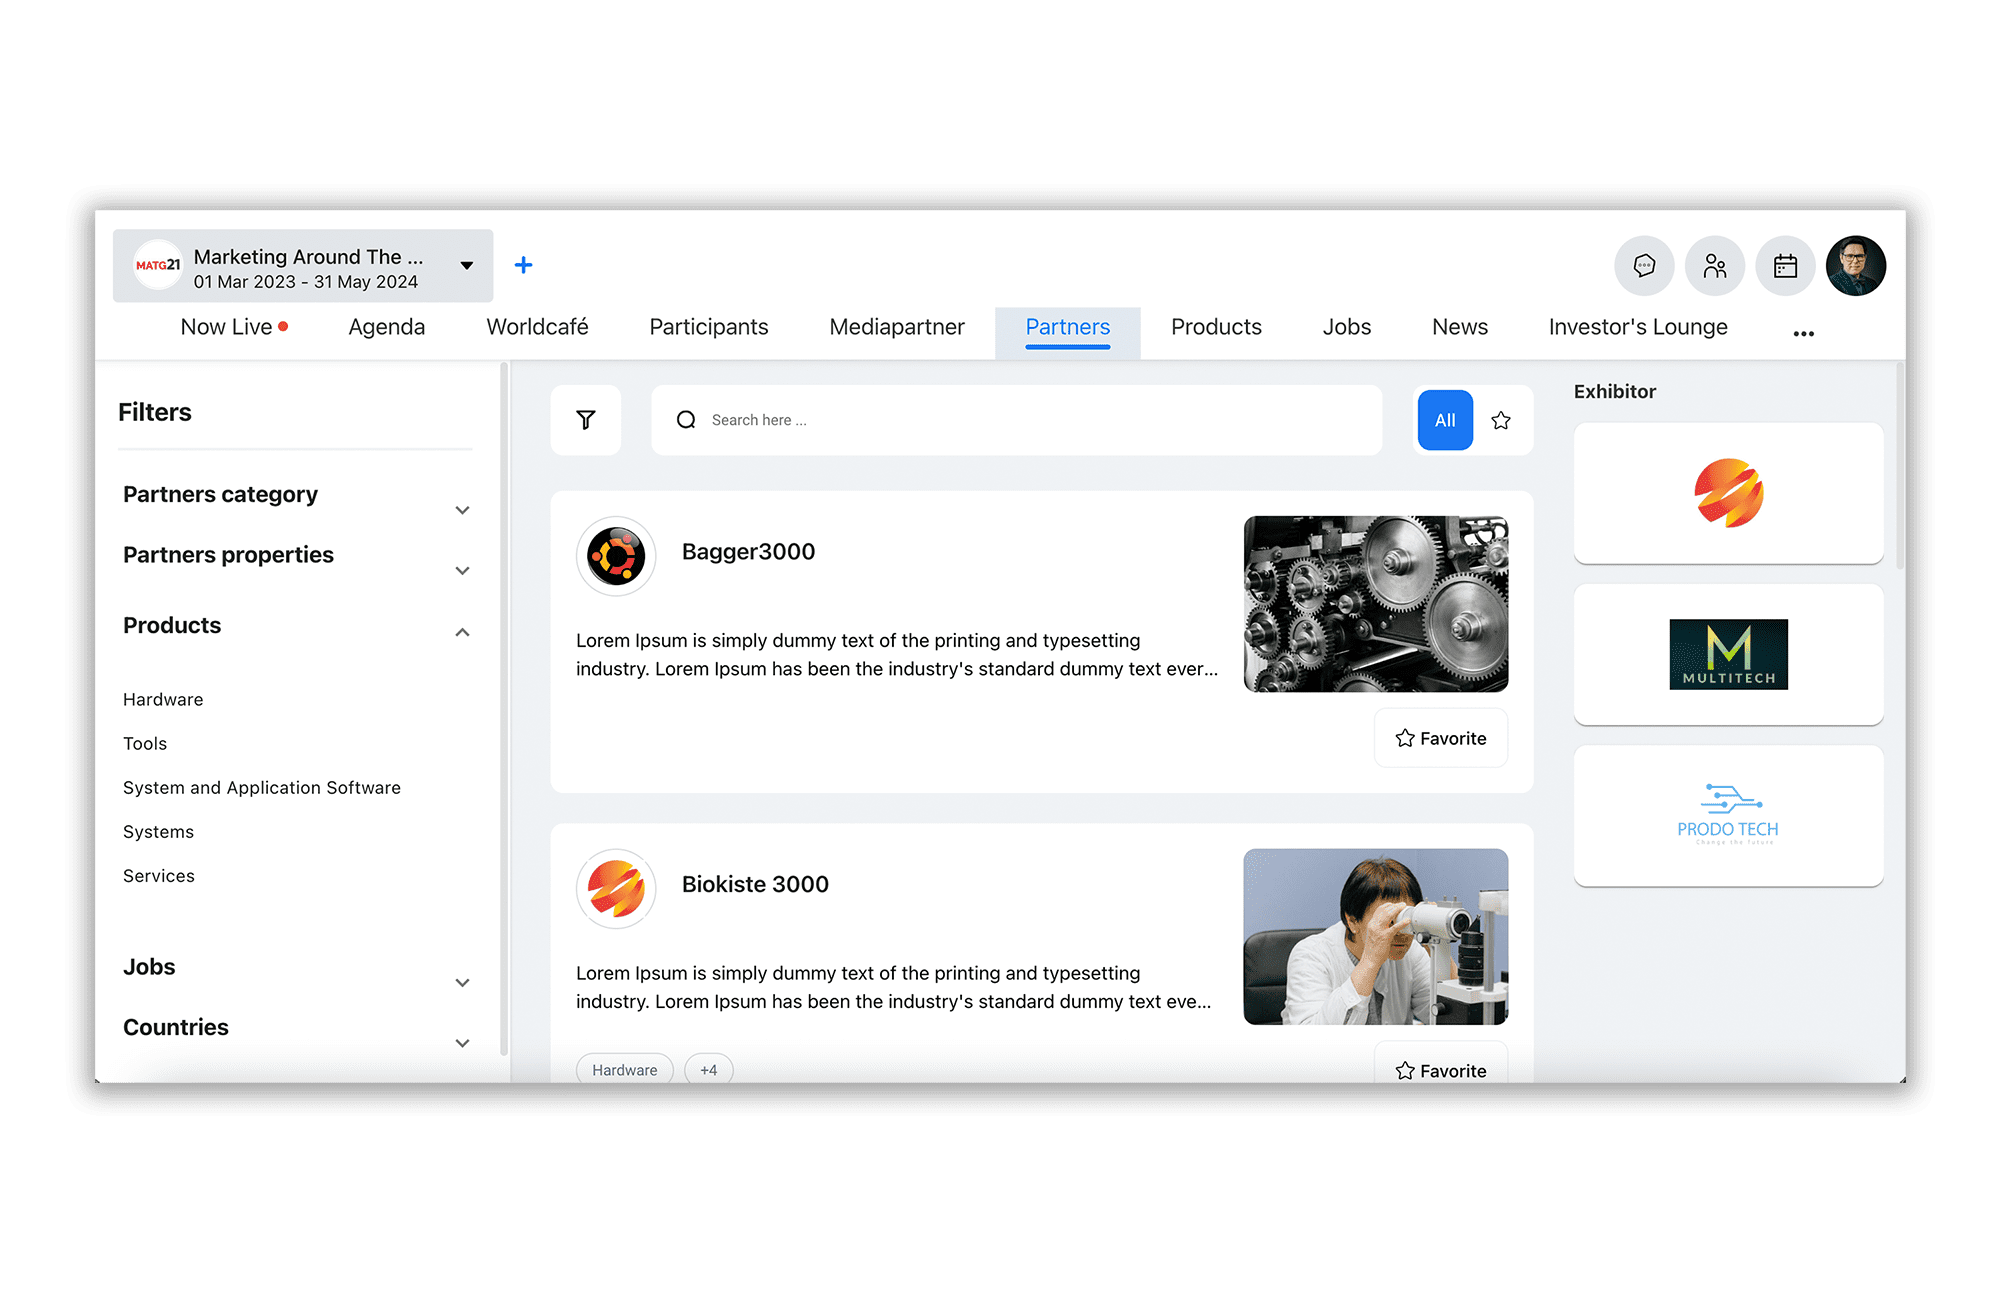
Task: Click the +4 tags button
Action: coord(708,1069)
